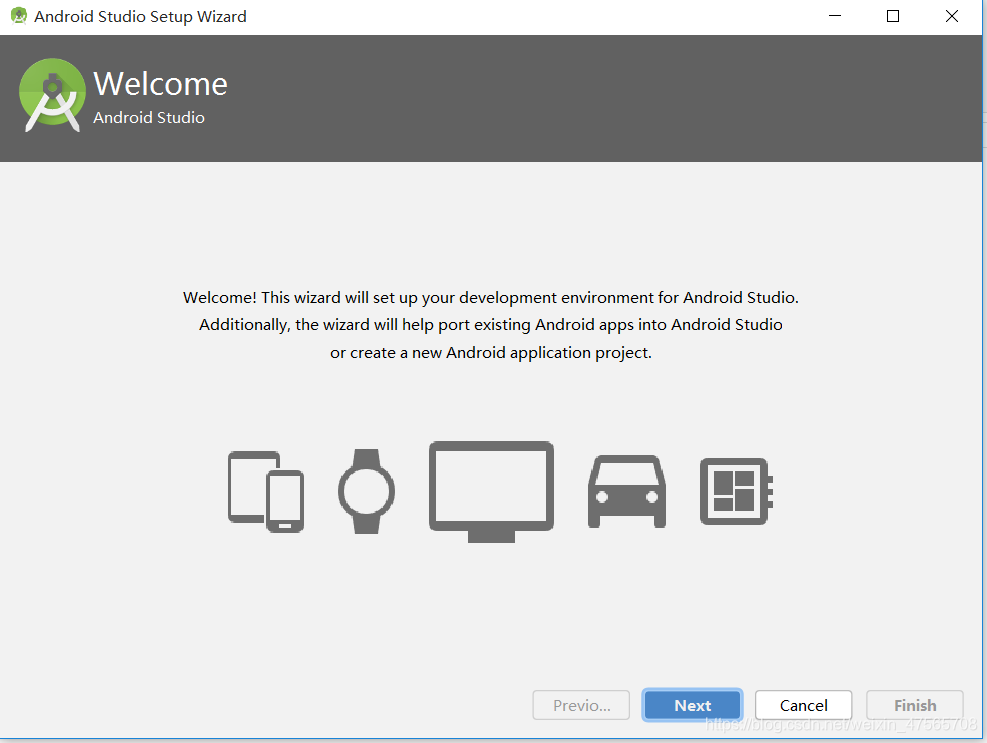The width and height of the screenshot is (987, 743).
Task: Click the Cancel button
Action: (x=803, y=705)
